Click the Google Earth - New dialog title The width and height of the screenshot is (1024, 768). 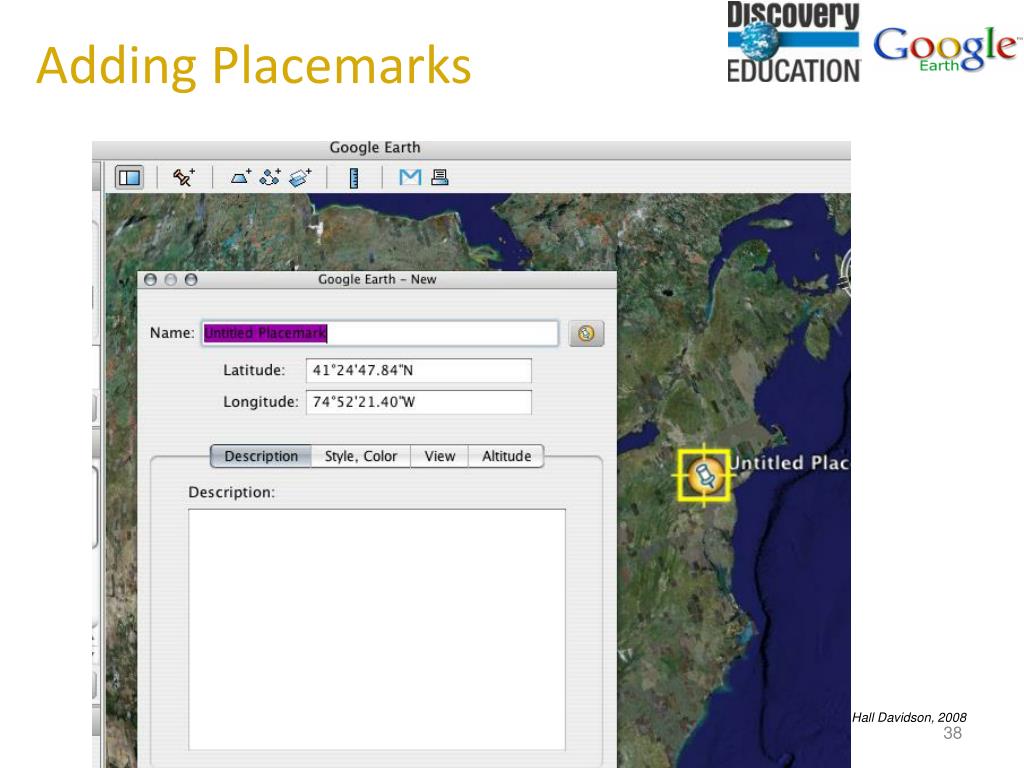pyautogui.click(x=377, y=280)
